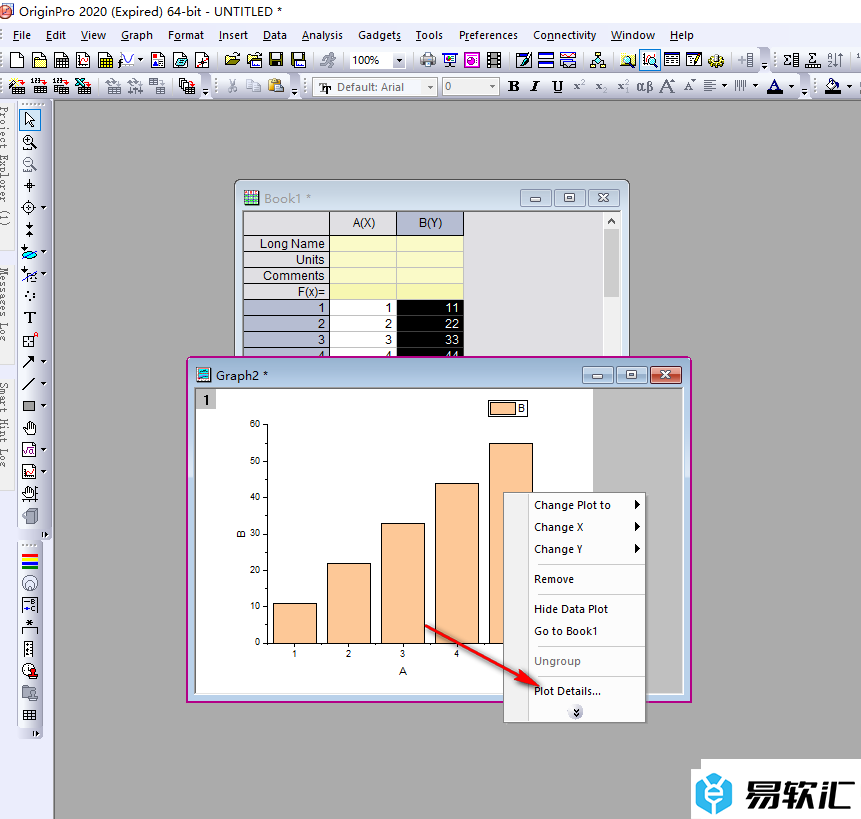Click the Comments row label in Book1
861x819 pixels.
point(287,276)
